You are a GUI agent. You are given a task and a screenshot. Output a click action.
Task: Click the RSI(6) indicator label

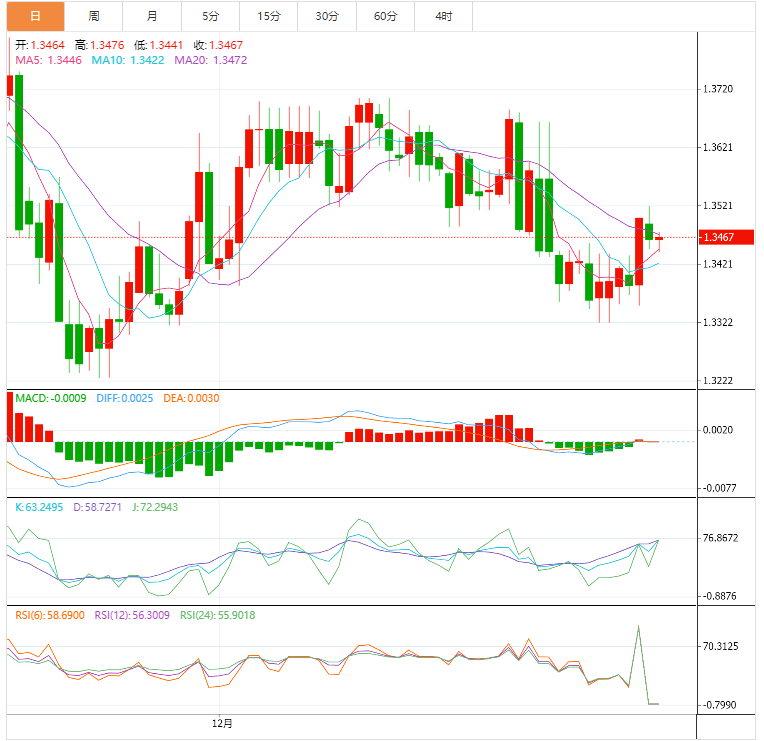pyautogui.click(x=49, y=615)
